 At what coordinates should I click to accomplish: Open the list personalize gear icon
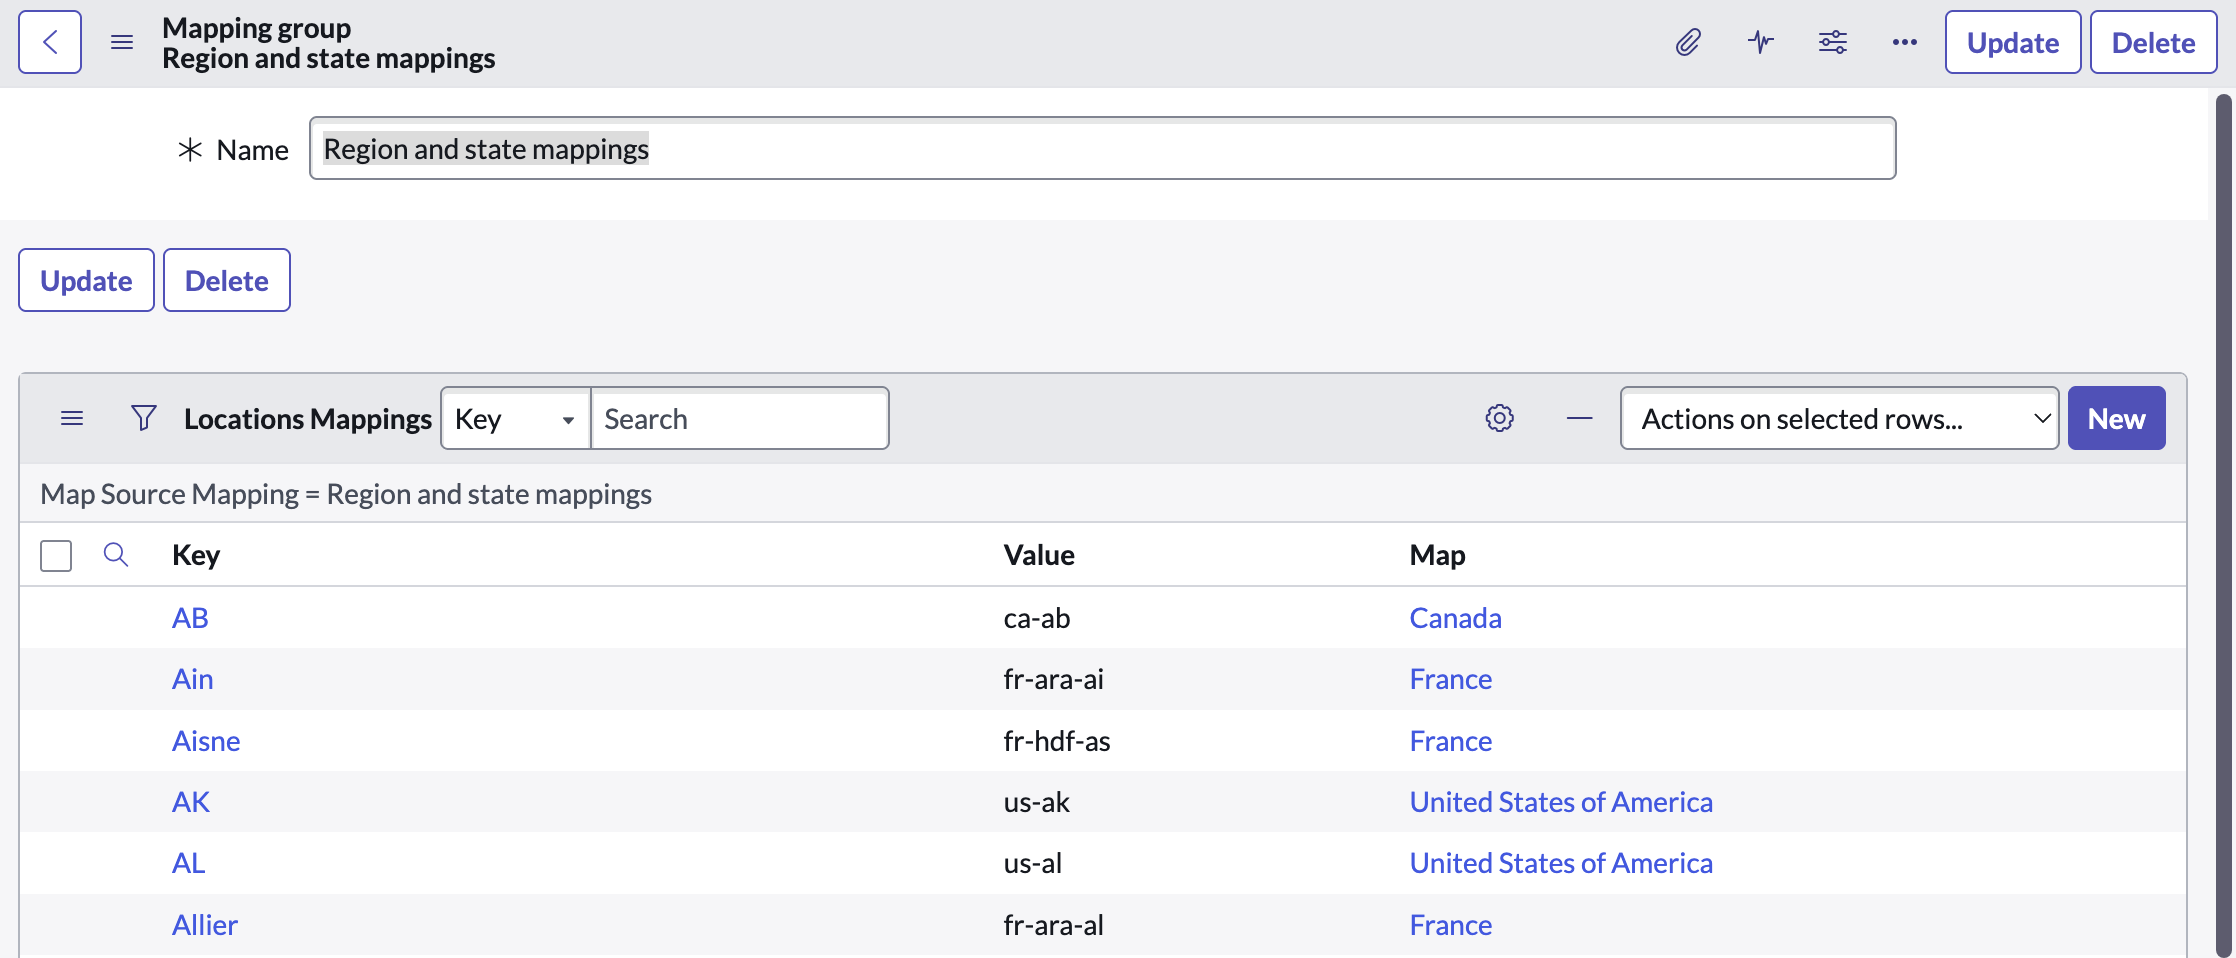click(1499, 418)
